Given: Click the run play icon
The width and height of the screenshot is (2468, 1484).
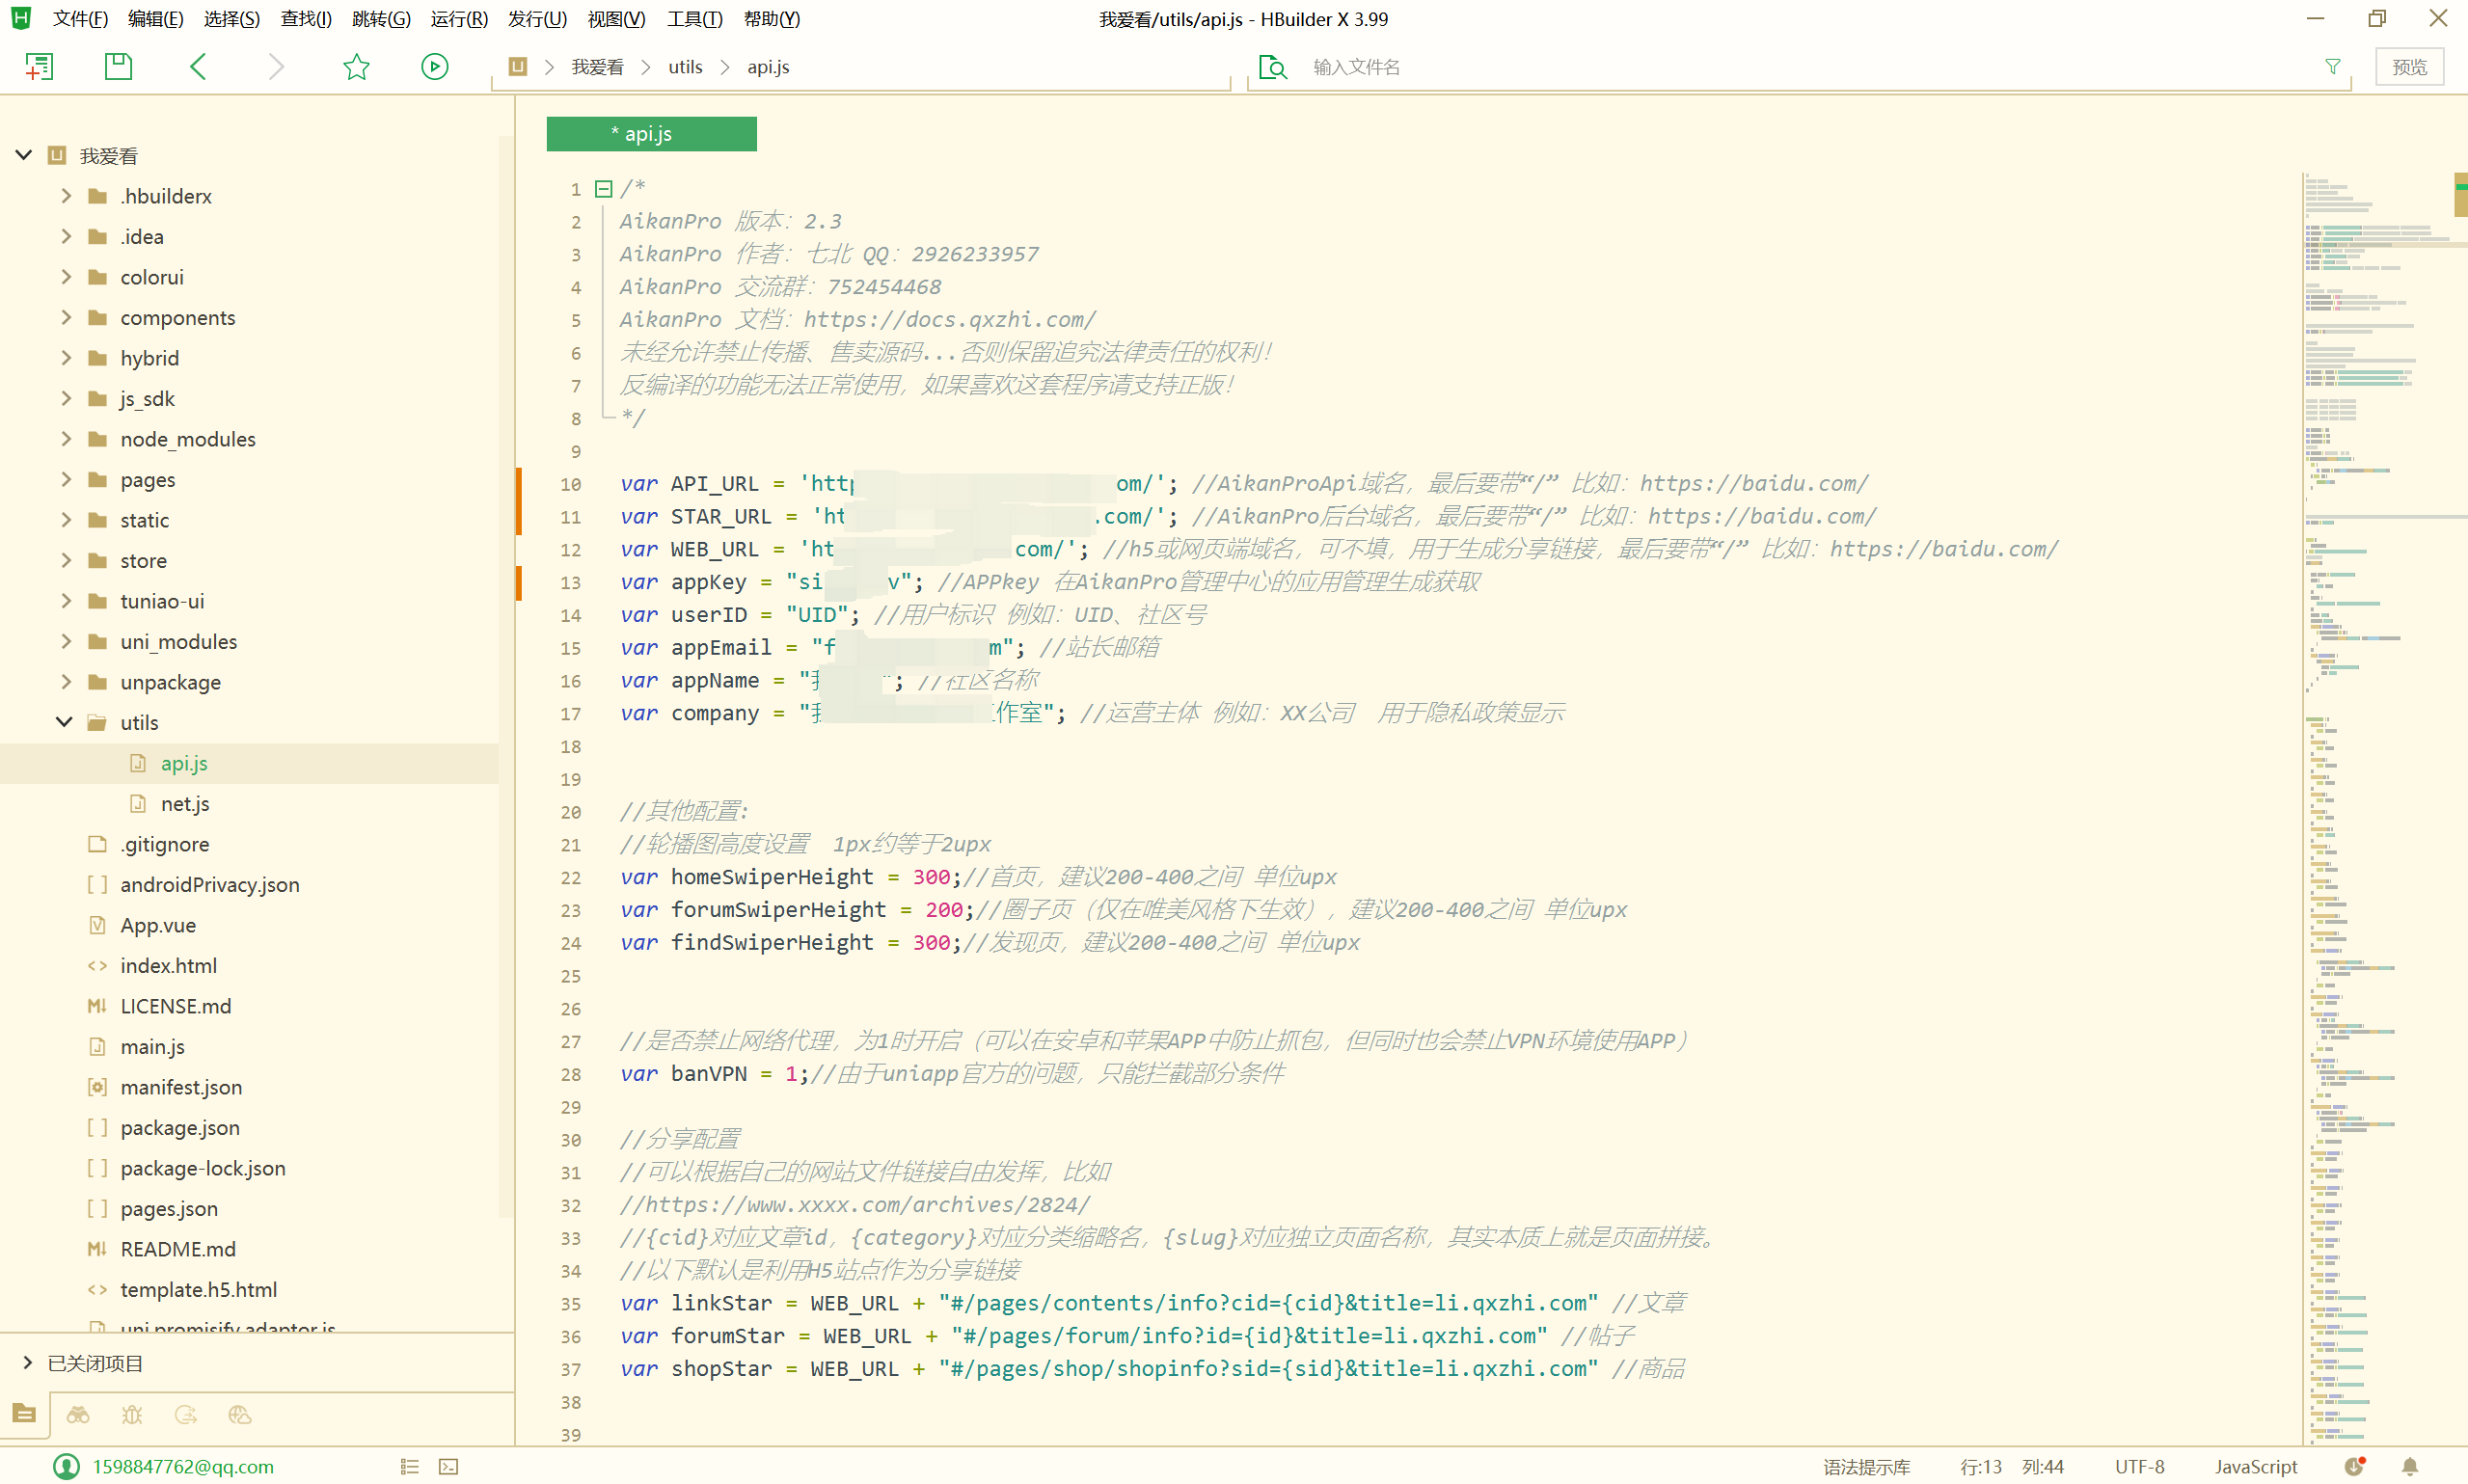Looking at the screenshot, I should (434, 67).
